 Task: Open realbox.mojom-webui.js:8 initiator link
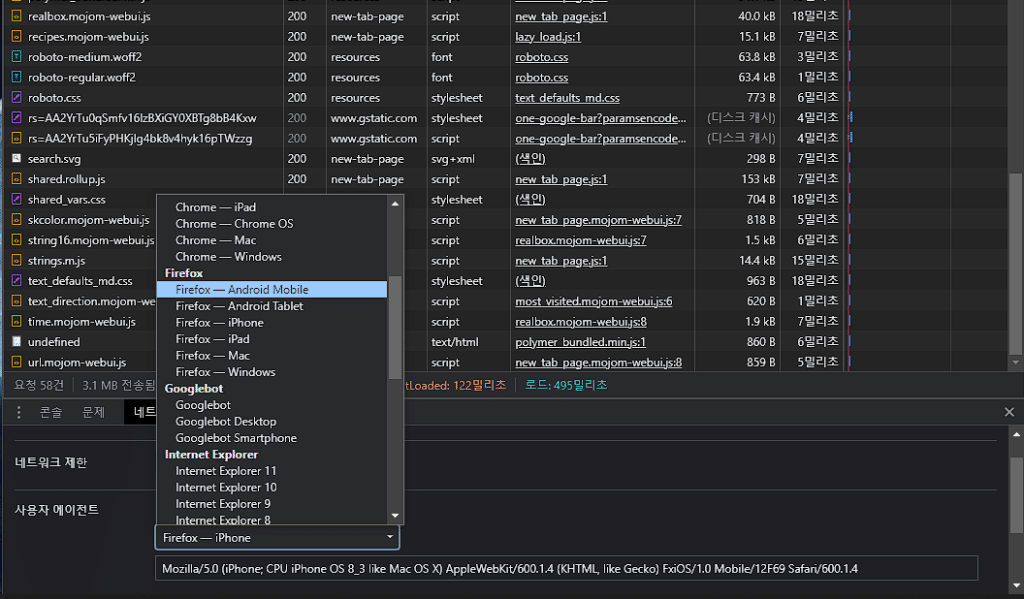581,321
